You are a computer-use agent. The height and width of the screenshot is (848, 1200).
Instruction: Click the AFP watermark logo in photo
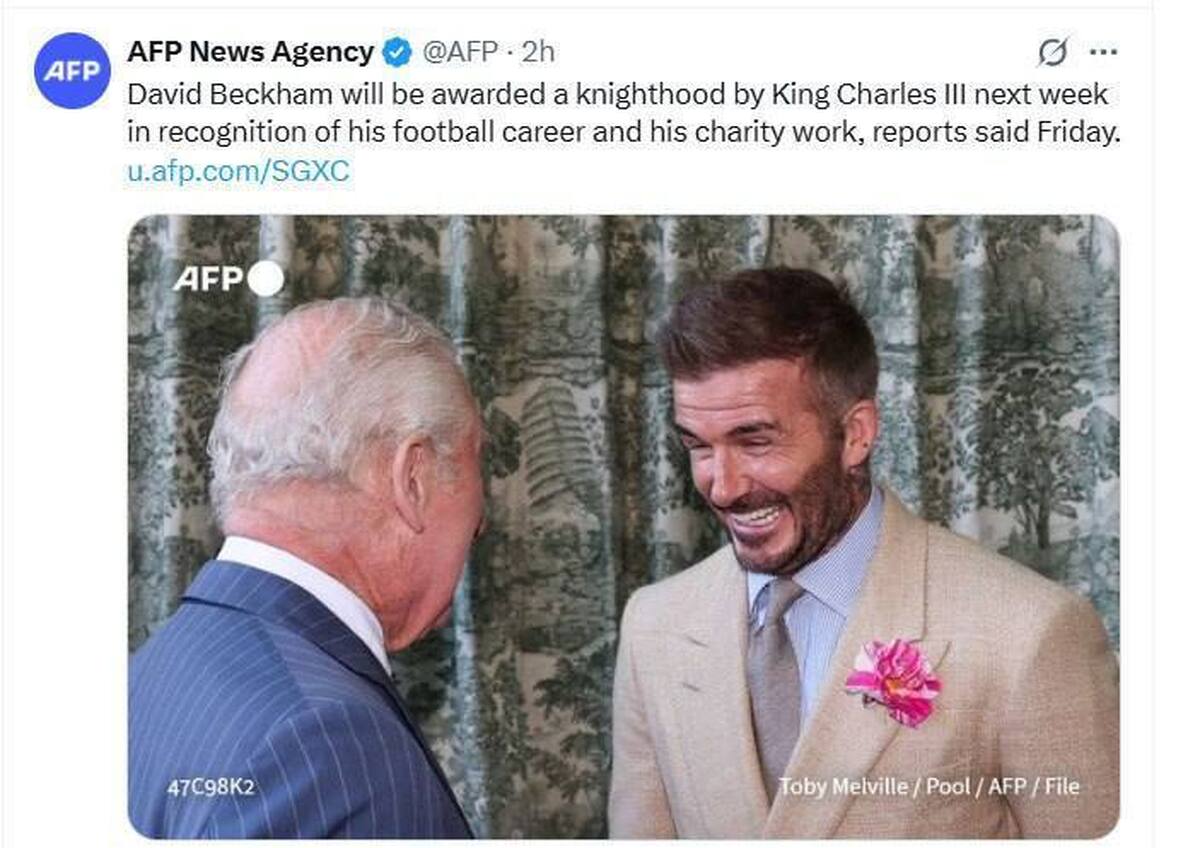coord(208,279)
